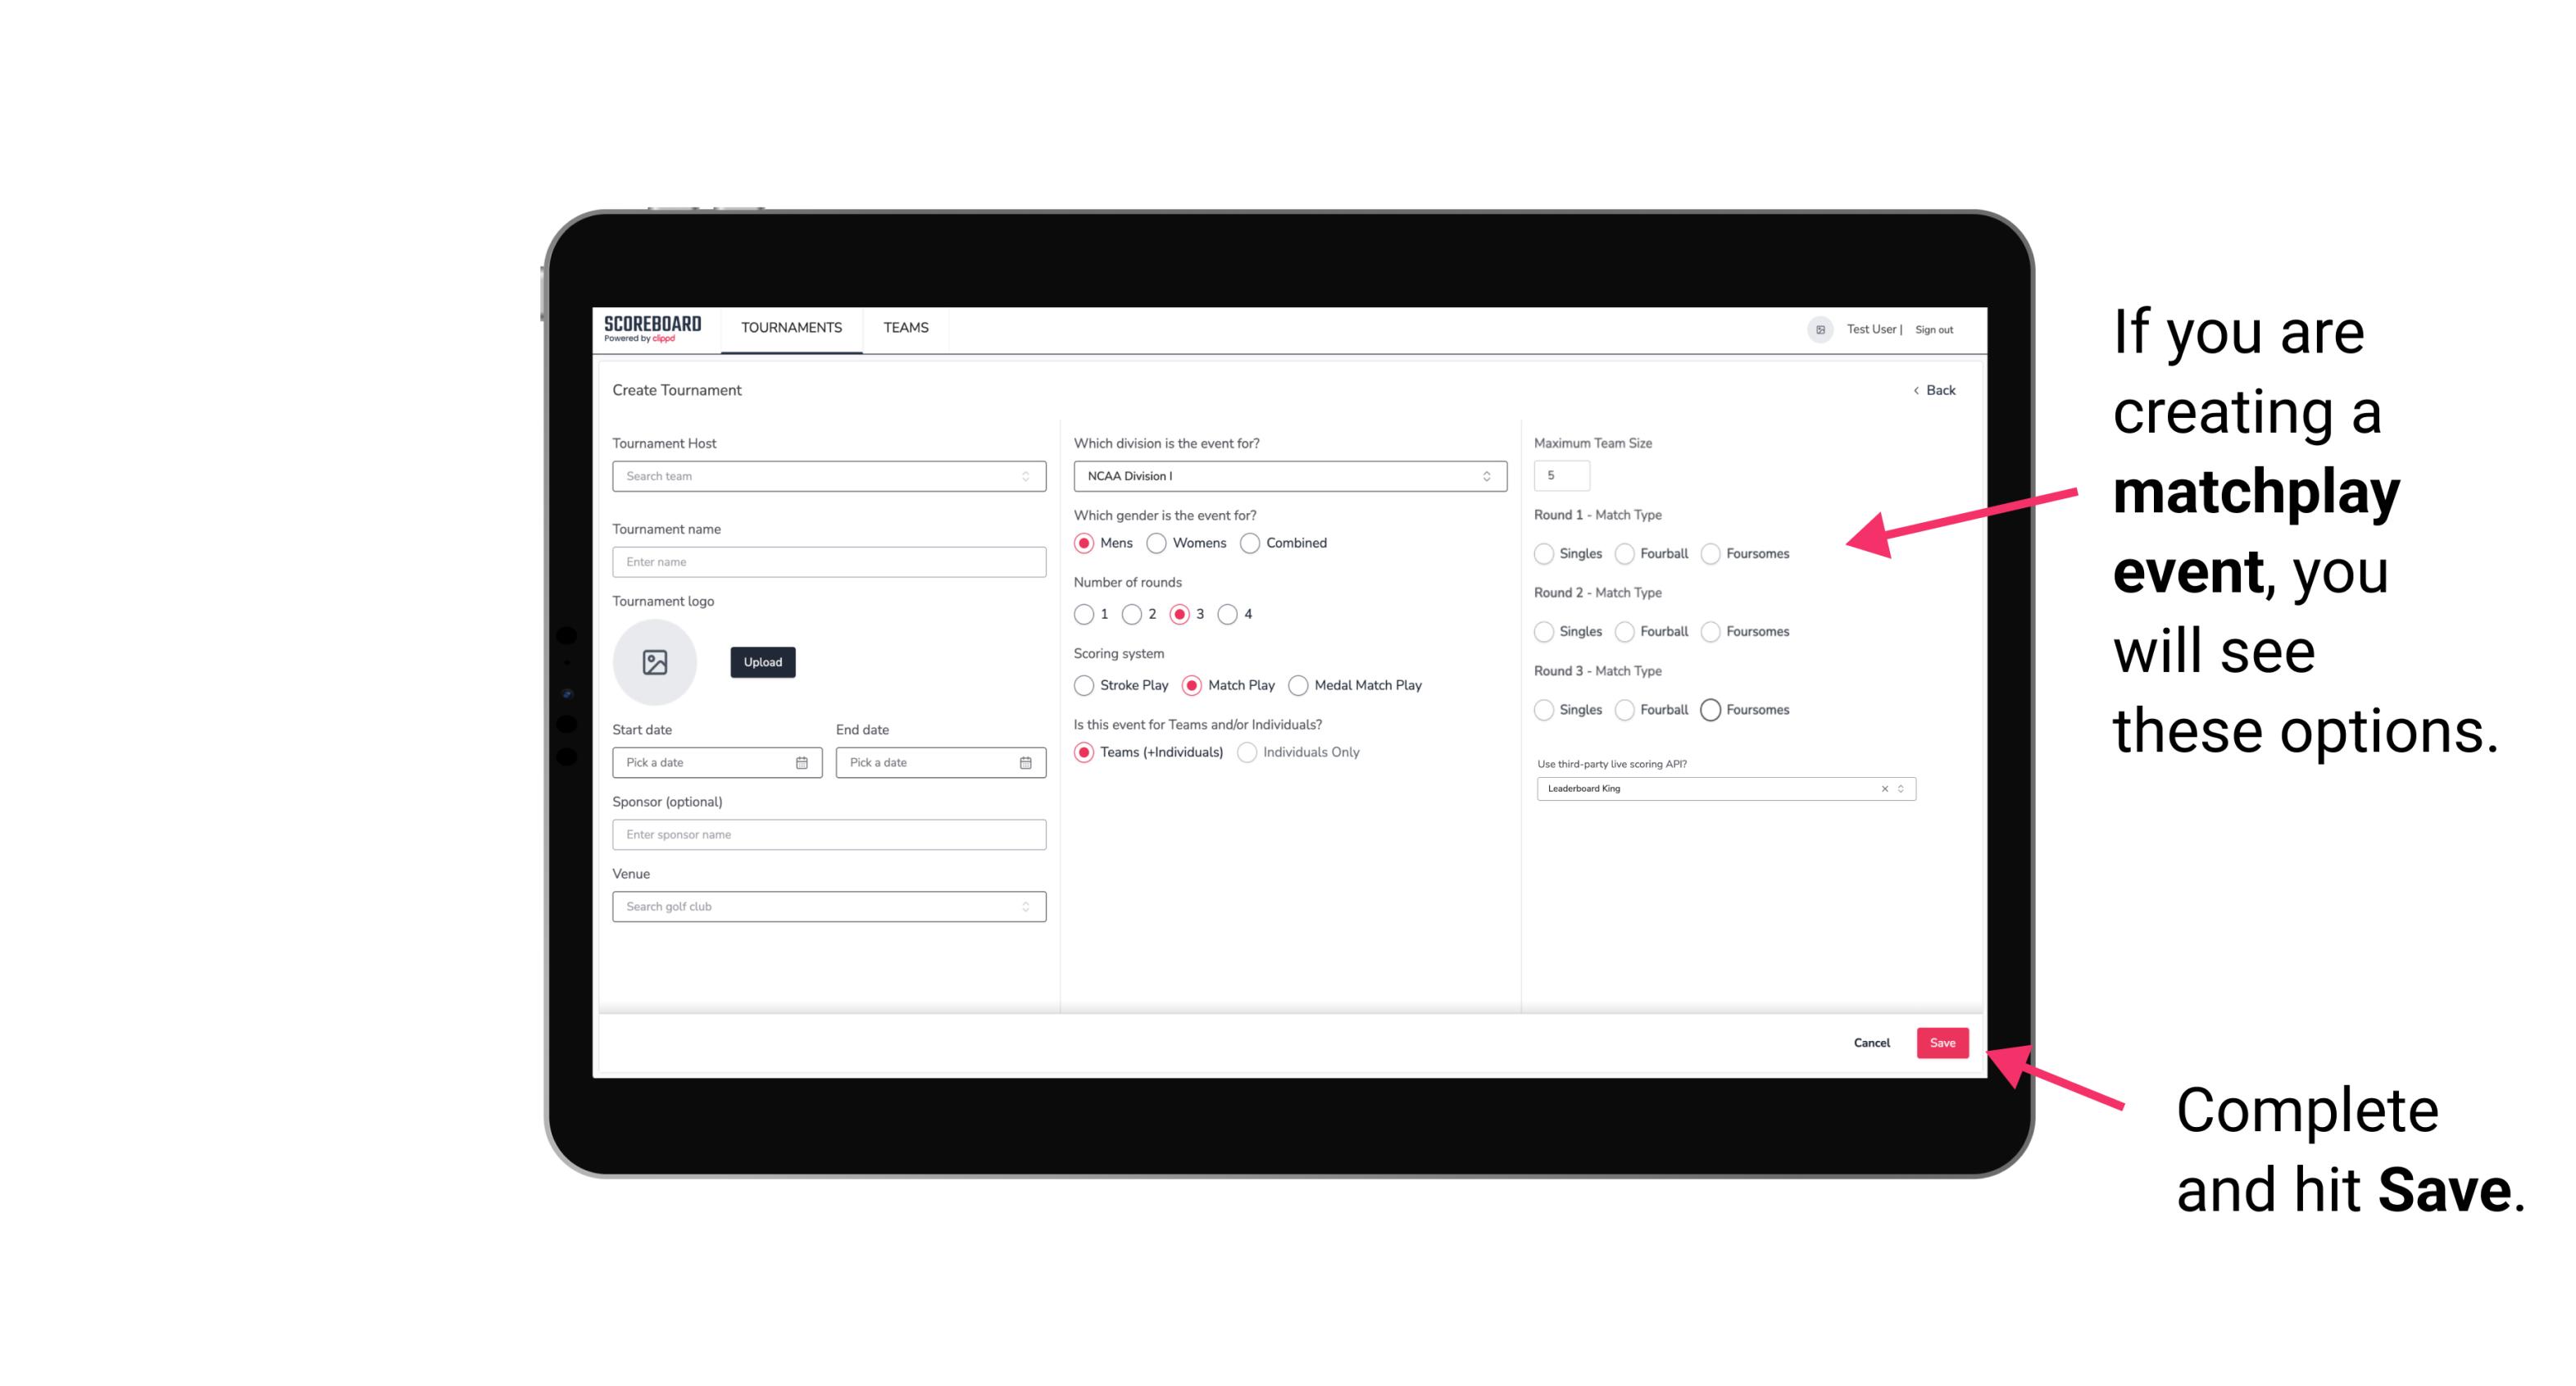
Task: Select the Womens gender radio button
Action: tap(1158, 543)
